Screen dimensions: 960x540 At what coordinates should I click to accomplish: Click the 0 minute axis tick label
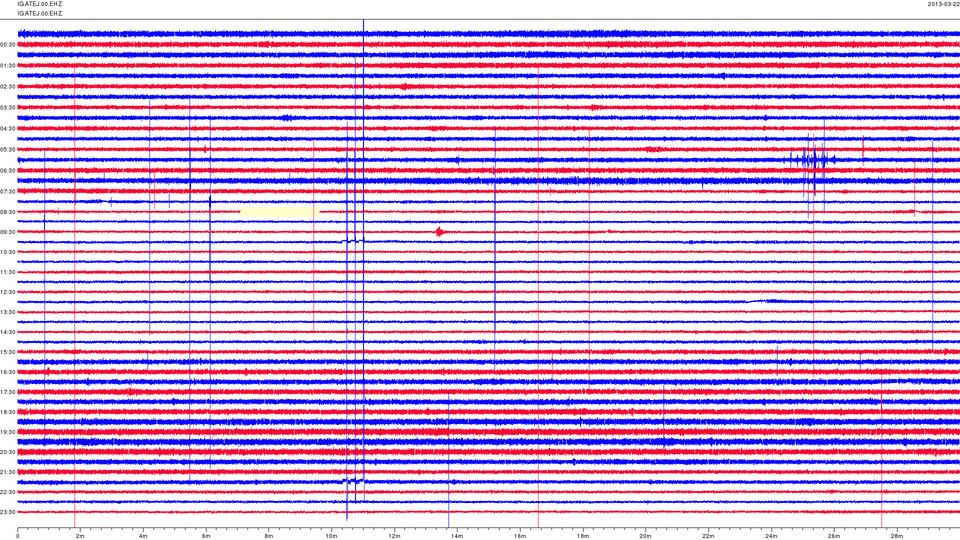(18, 536)
